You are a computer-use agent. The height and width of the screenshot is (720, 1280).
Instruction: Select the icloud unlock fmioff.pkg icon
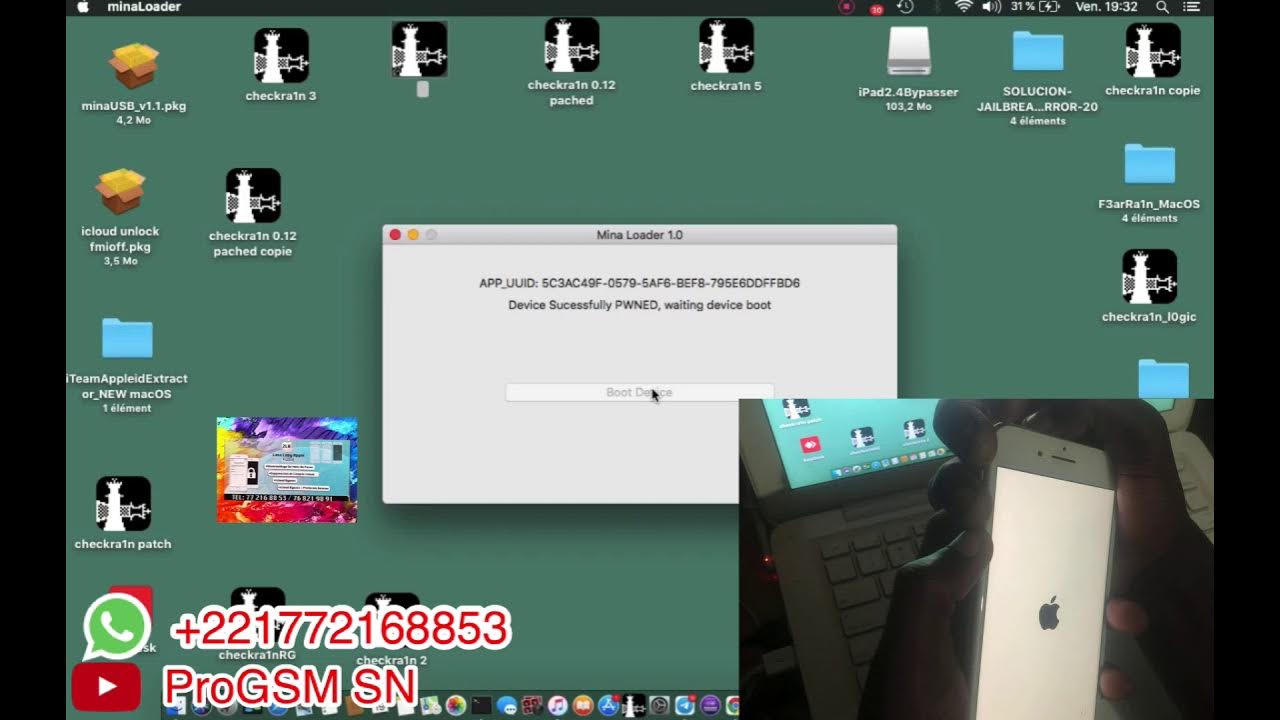(120, 192)
